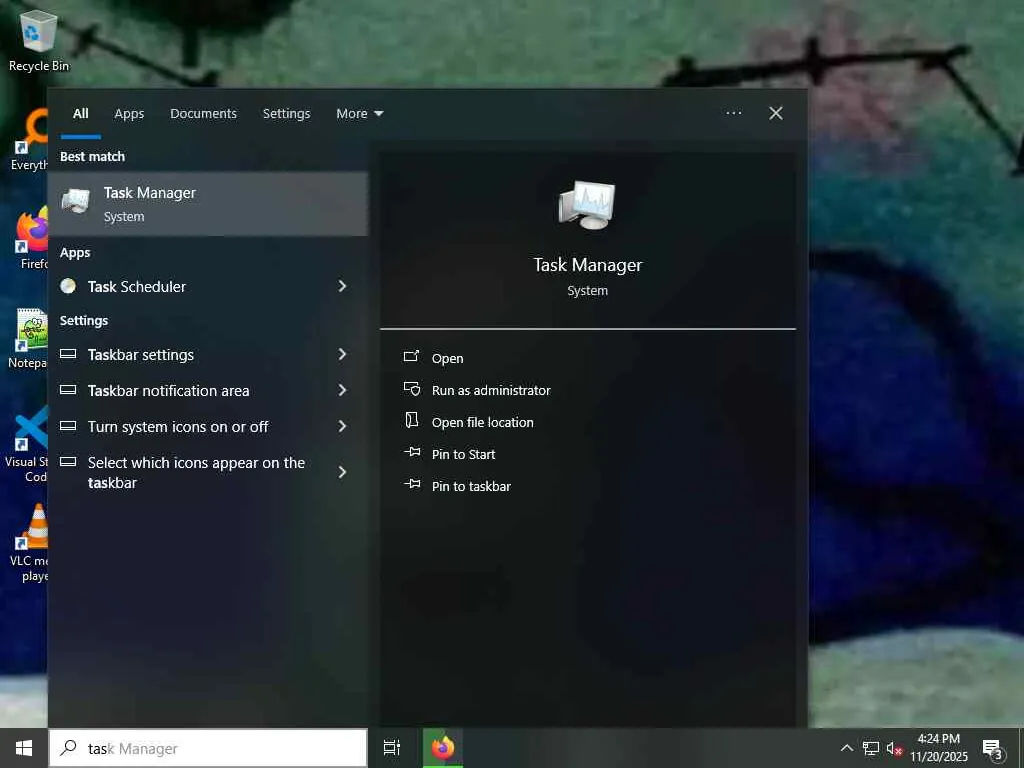1024x768 pixels.
Task: Switch to the Documents search tab
Action: 203,114
